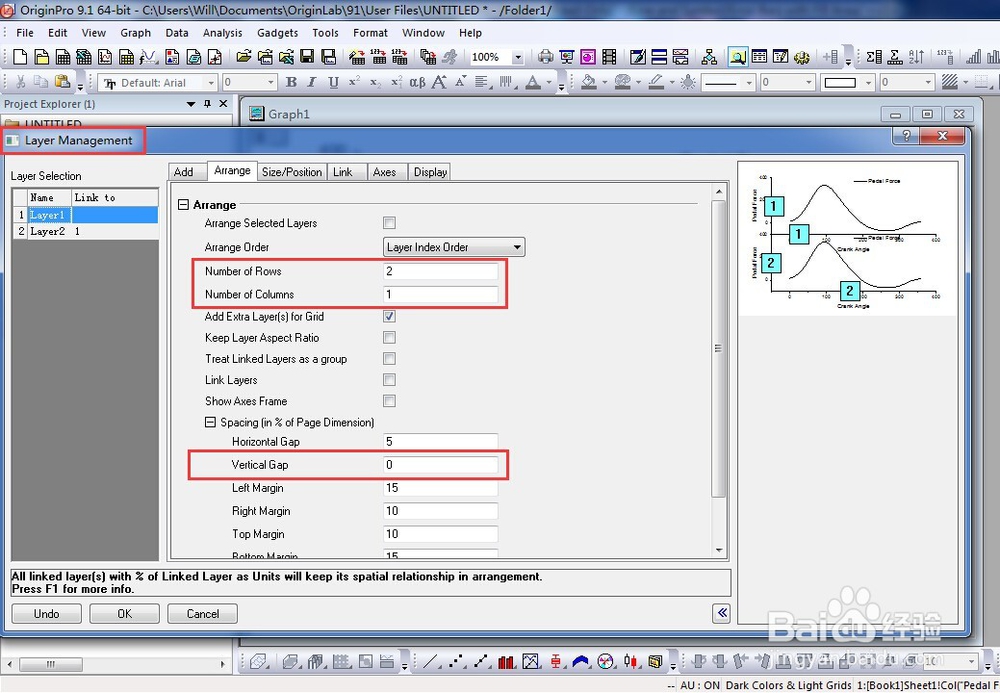Open Project Explorer panel menu arrow
Screen dimensions: 1000x693
coord(190,103)
